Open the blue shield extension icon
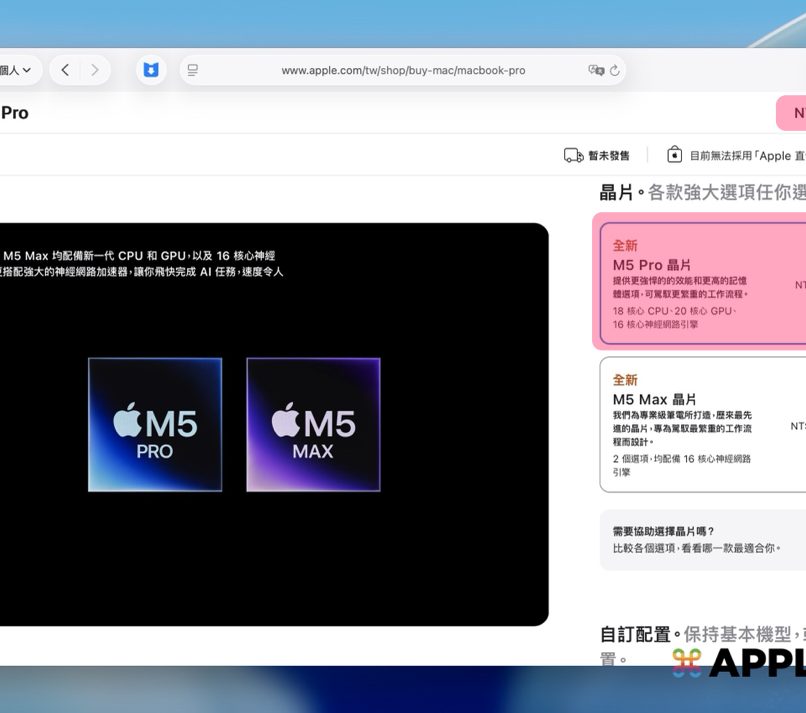This screenshot has height=713, width=806. click(151, 70)
